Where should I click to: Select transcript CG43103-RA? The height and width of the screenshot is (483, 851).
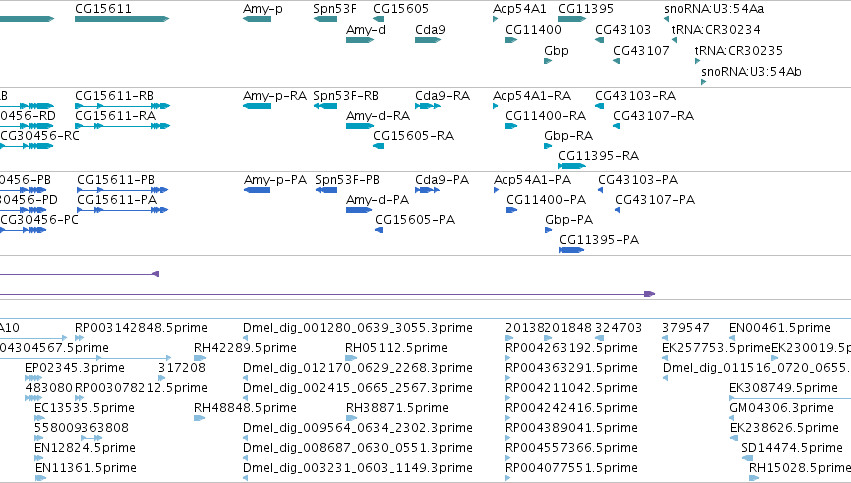click(600, 106)
